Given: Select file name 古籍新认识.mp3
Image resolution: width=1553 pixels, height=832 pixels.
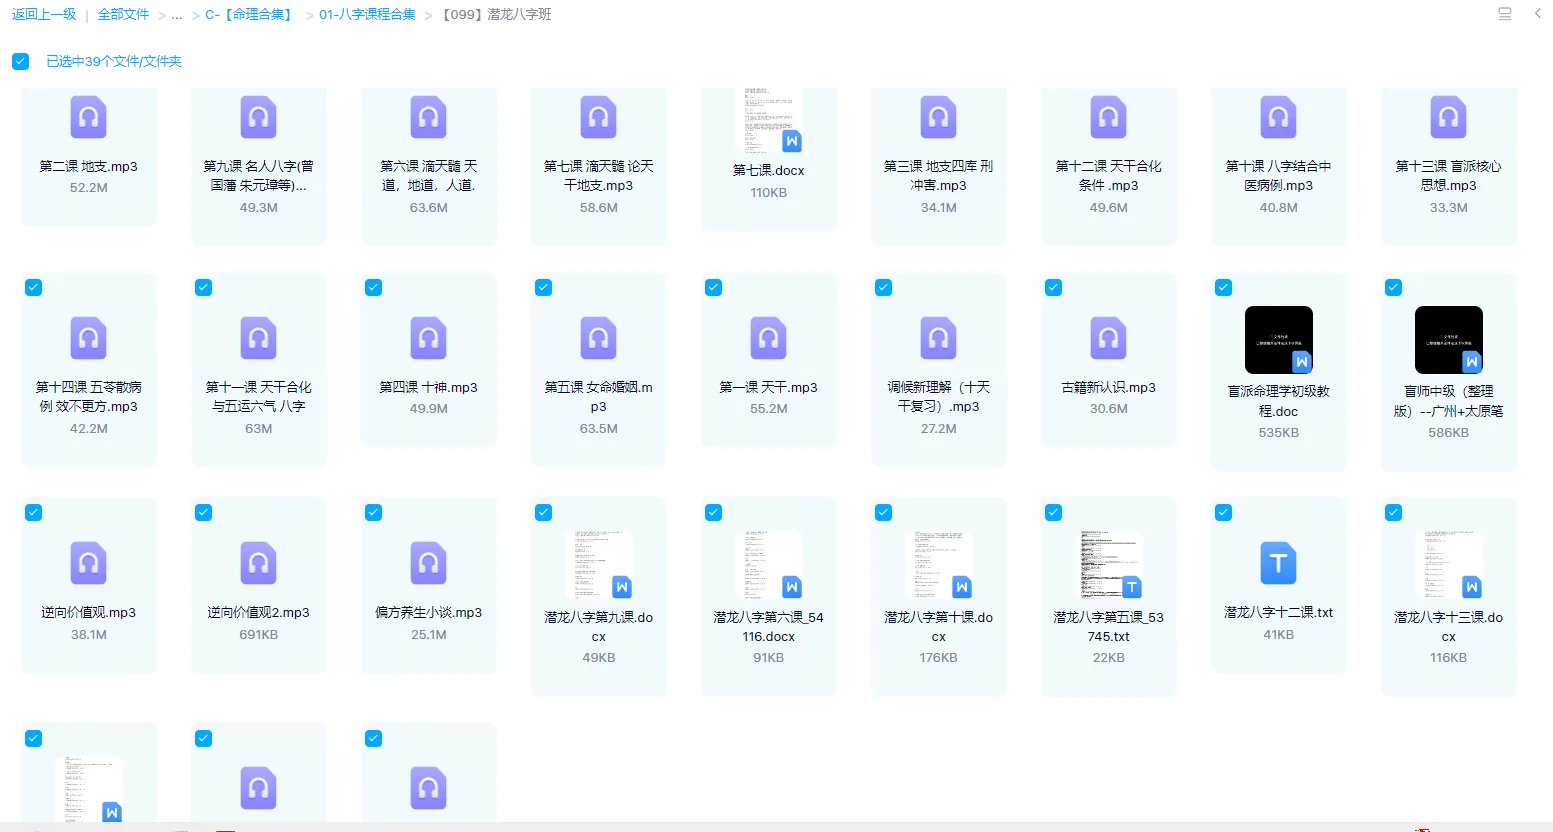Looking at the screenshot, I should click(1108, 387).
